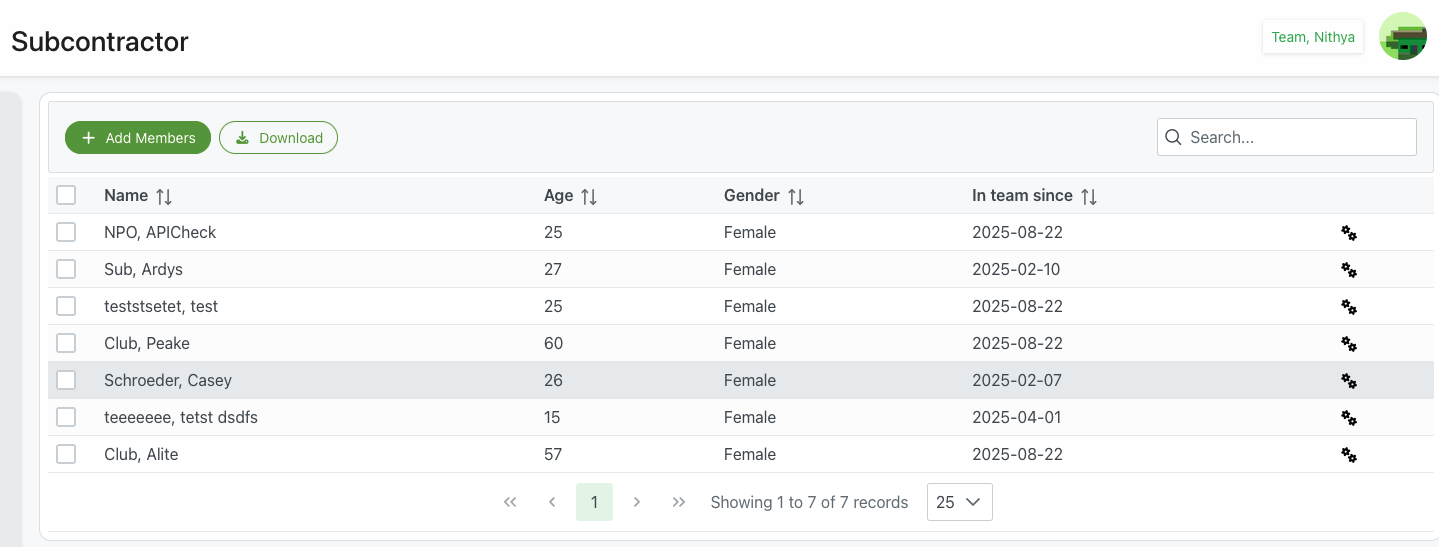Click the Add Members button
This screenshot has width=1439, height=547.
click(138, 138)
